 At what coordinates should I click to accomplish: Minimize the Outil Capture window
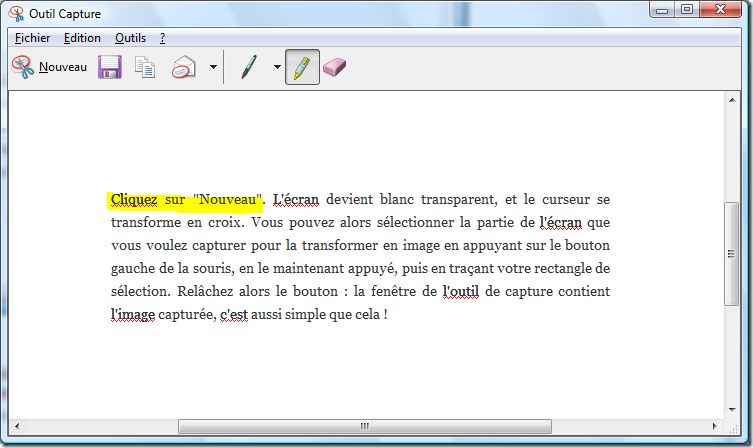tap(662, 10)
